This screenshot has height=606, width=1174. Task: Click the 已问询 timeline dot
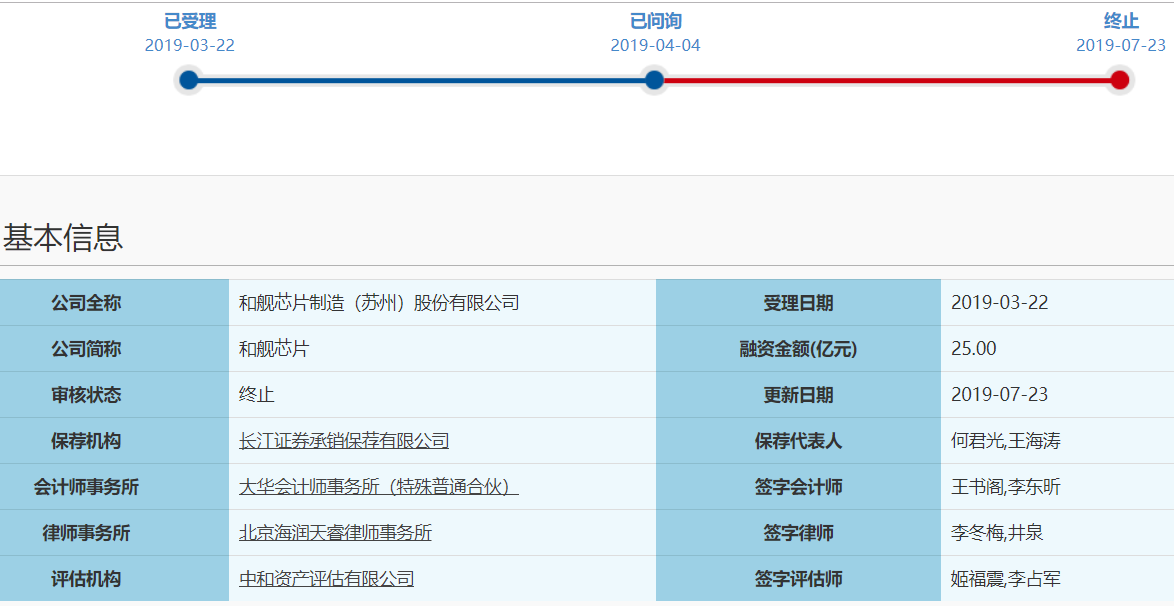tap(654, 80)
